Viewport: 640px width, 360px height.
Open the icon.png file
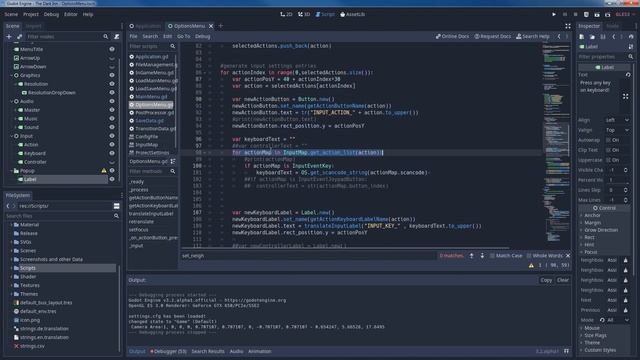(30, 320)
